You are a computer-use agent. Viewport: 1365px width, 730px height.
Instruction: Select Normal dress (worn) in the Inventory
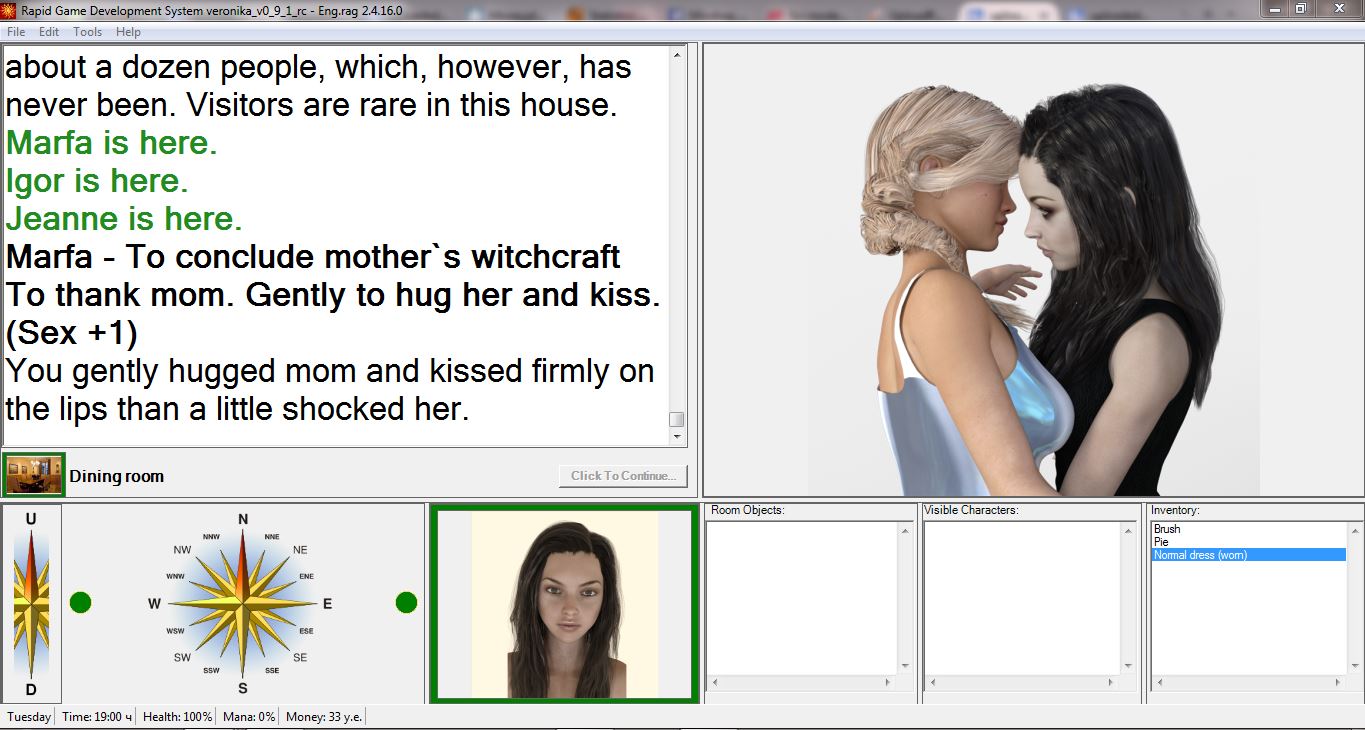[x=1200, y=555]
